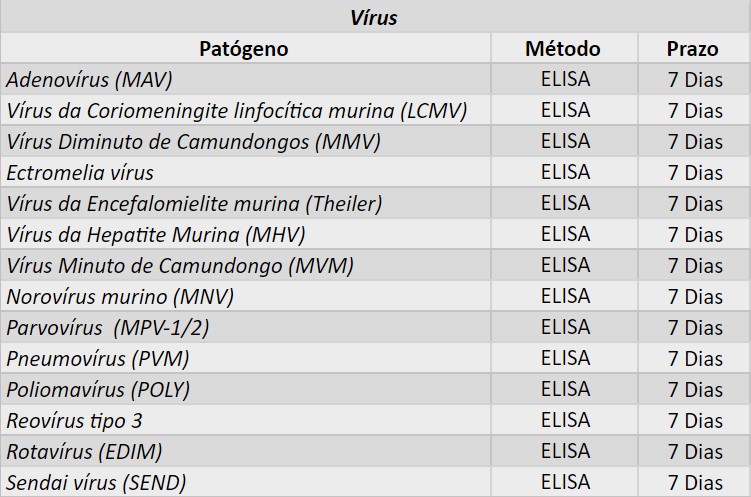Select the Coriomeningite linfocítica murina (LCMV) row

point(237,110)
